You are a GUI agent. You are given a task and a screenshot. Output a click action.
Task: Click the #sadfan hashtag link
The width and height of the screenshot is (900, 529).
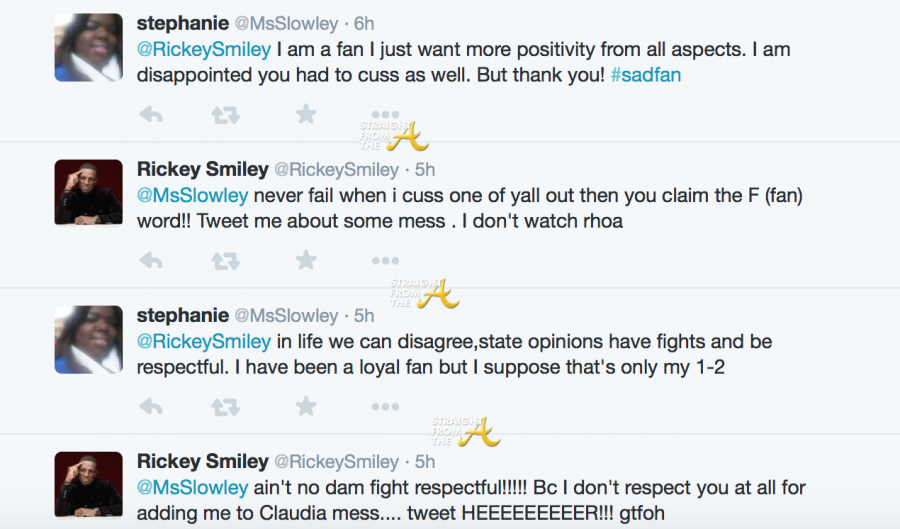(x=644, y=75)
